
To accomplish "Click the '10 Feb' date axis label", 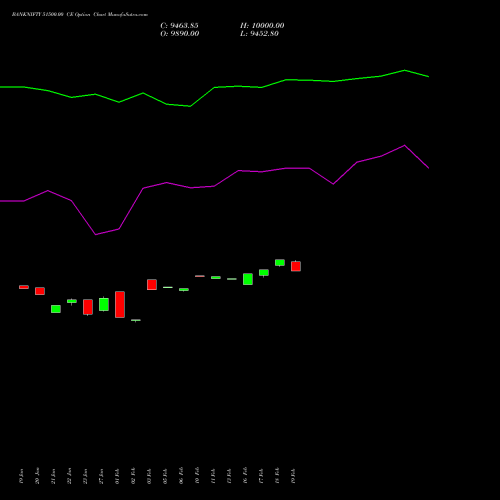I will point(198,476).
